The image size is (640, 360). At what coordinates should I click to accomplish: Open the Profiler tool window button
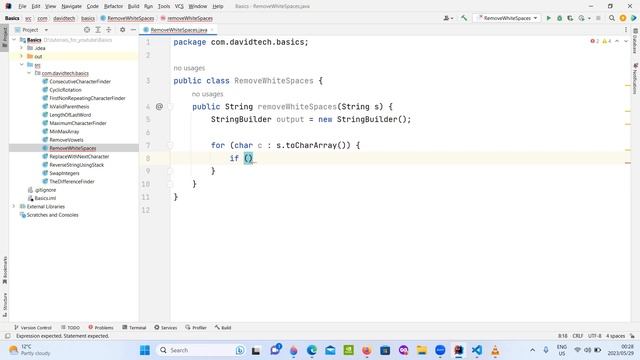196,327
